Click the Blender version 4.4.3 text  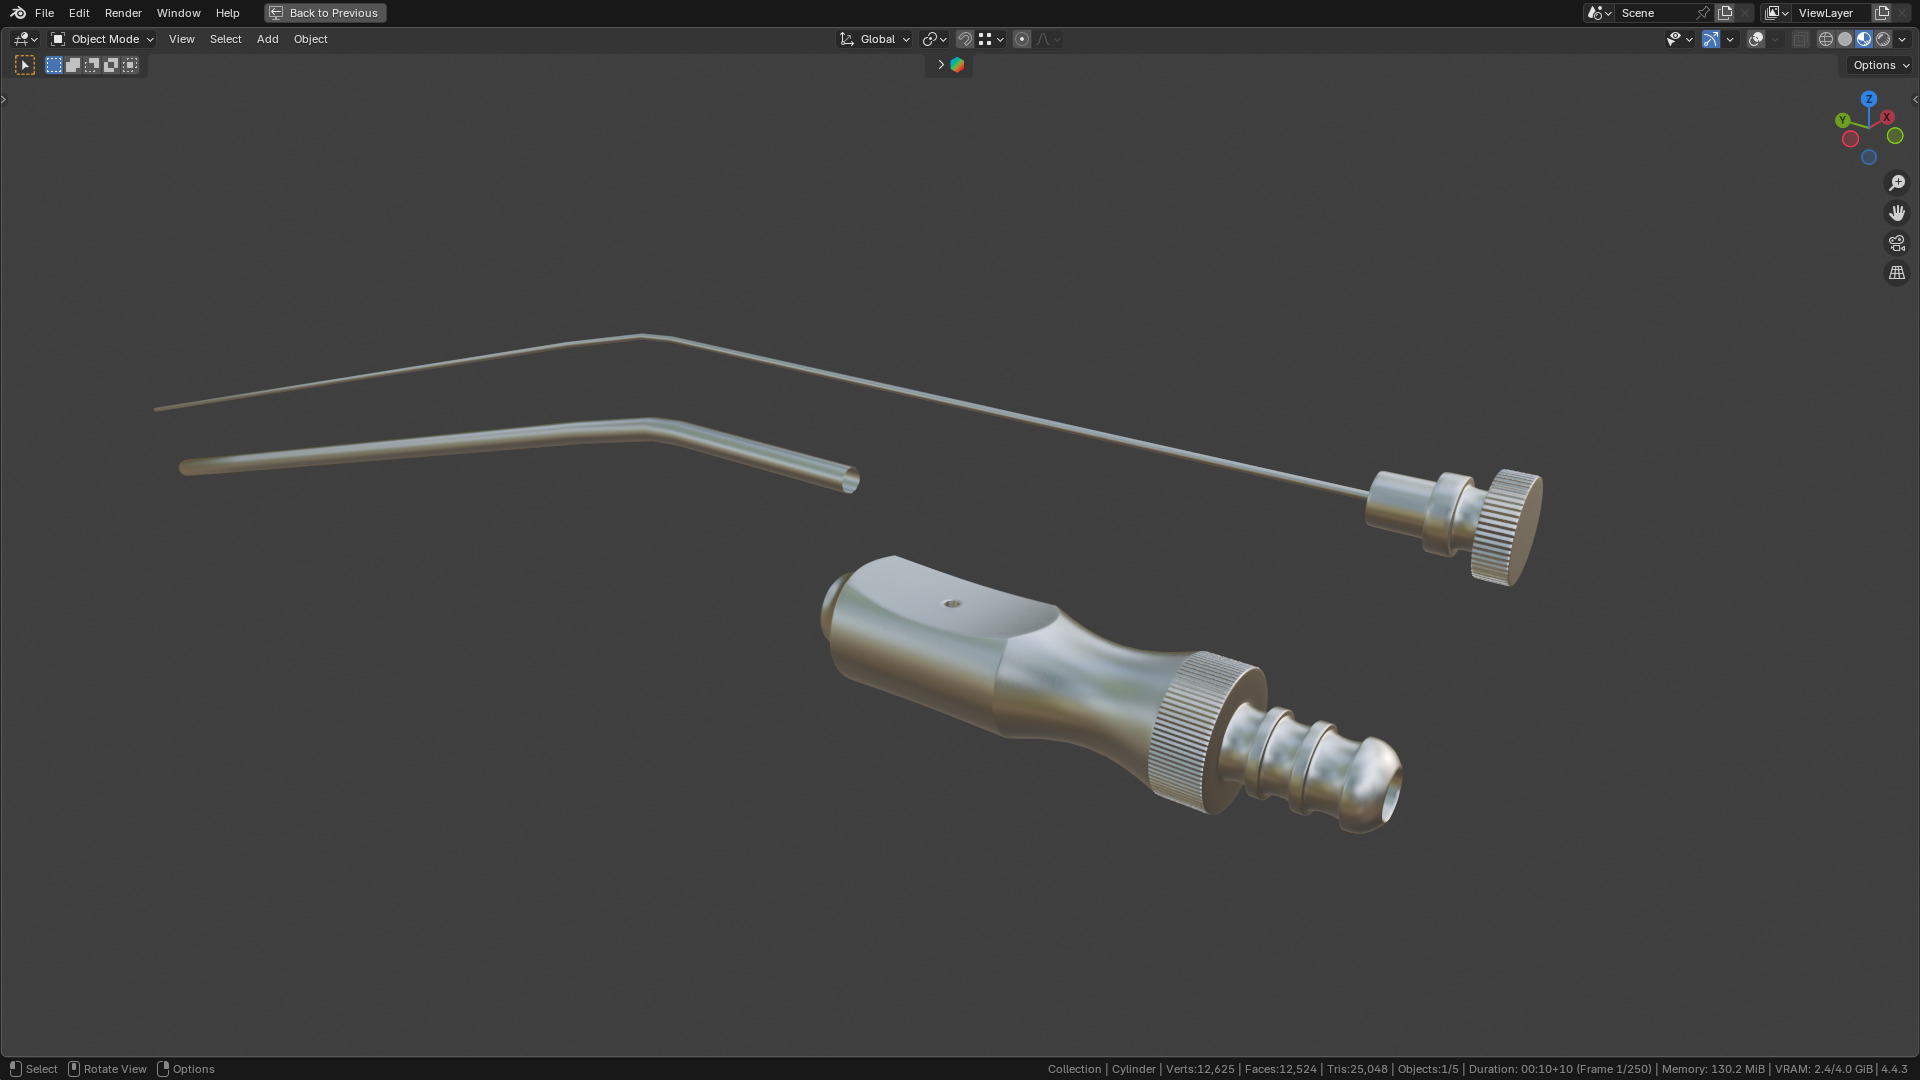coord(1894,1069)
